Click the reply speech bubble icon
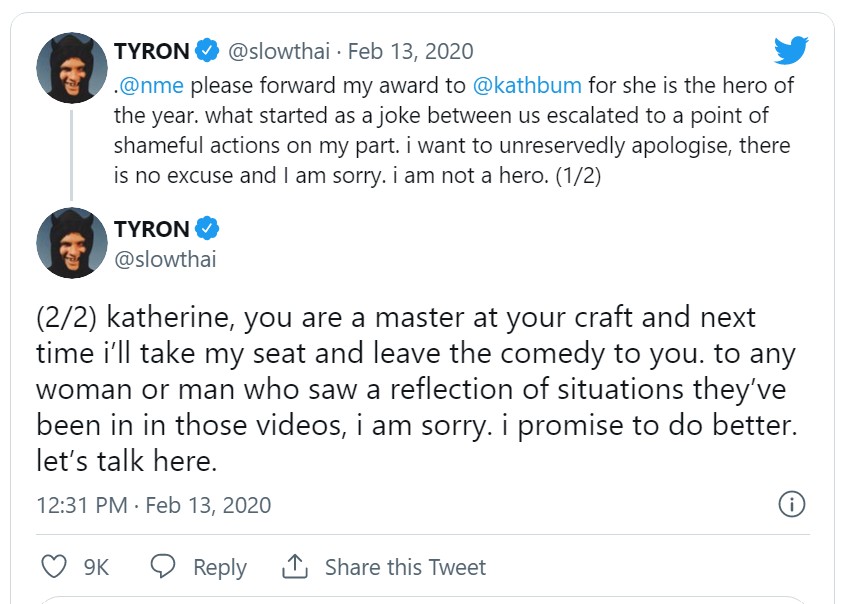Screen dimensions: 859x604 163,567
